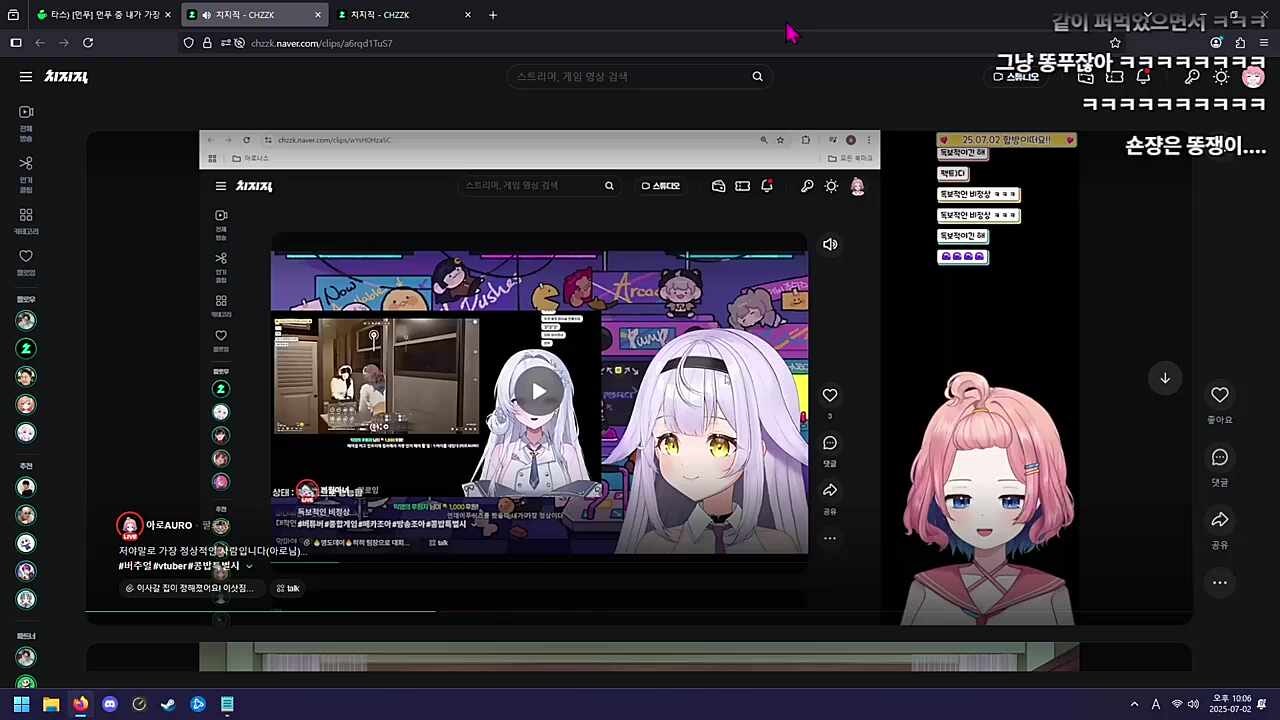Click the key icon in CHZZK header
The width and height of the screenshot is (1280, 720).
click(1192, 77)
